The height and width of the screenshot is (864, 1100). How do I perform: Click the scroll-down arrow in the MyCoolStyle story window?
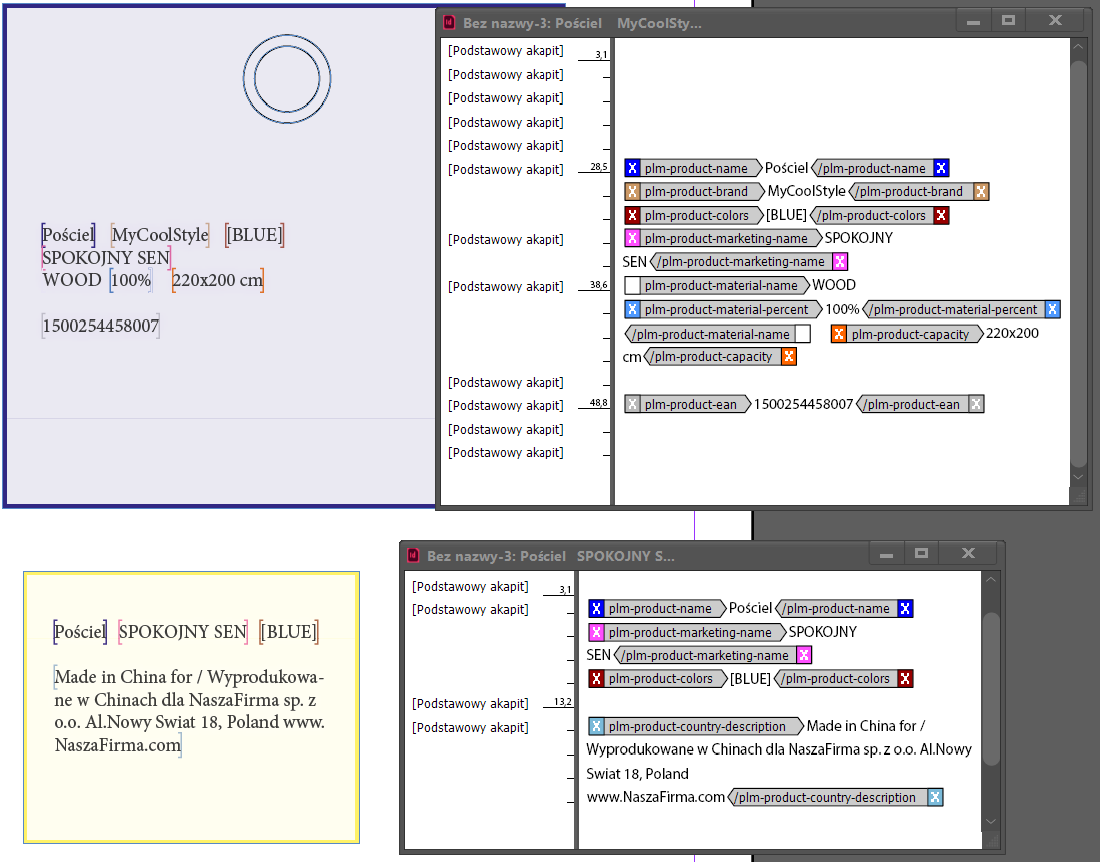(1079, 477)
